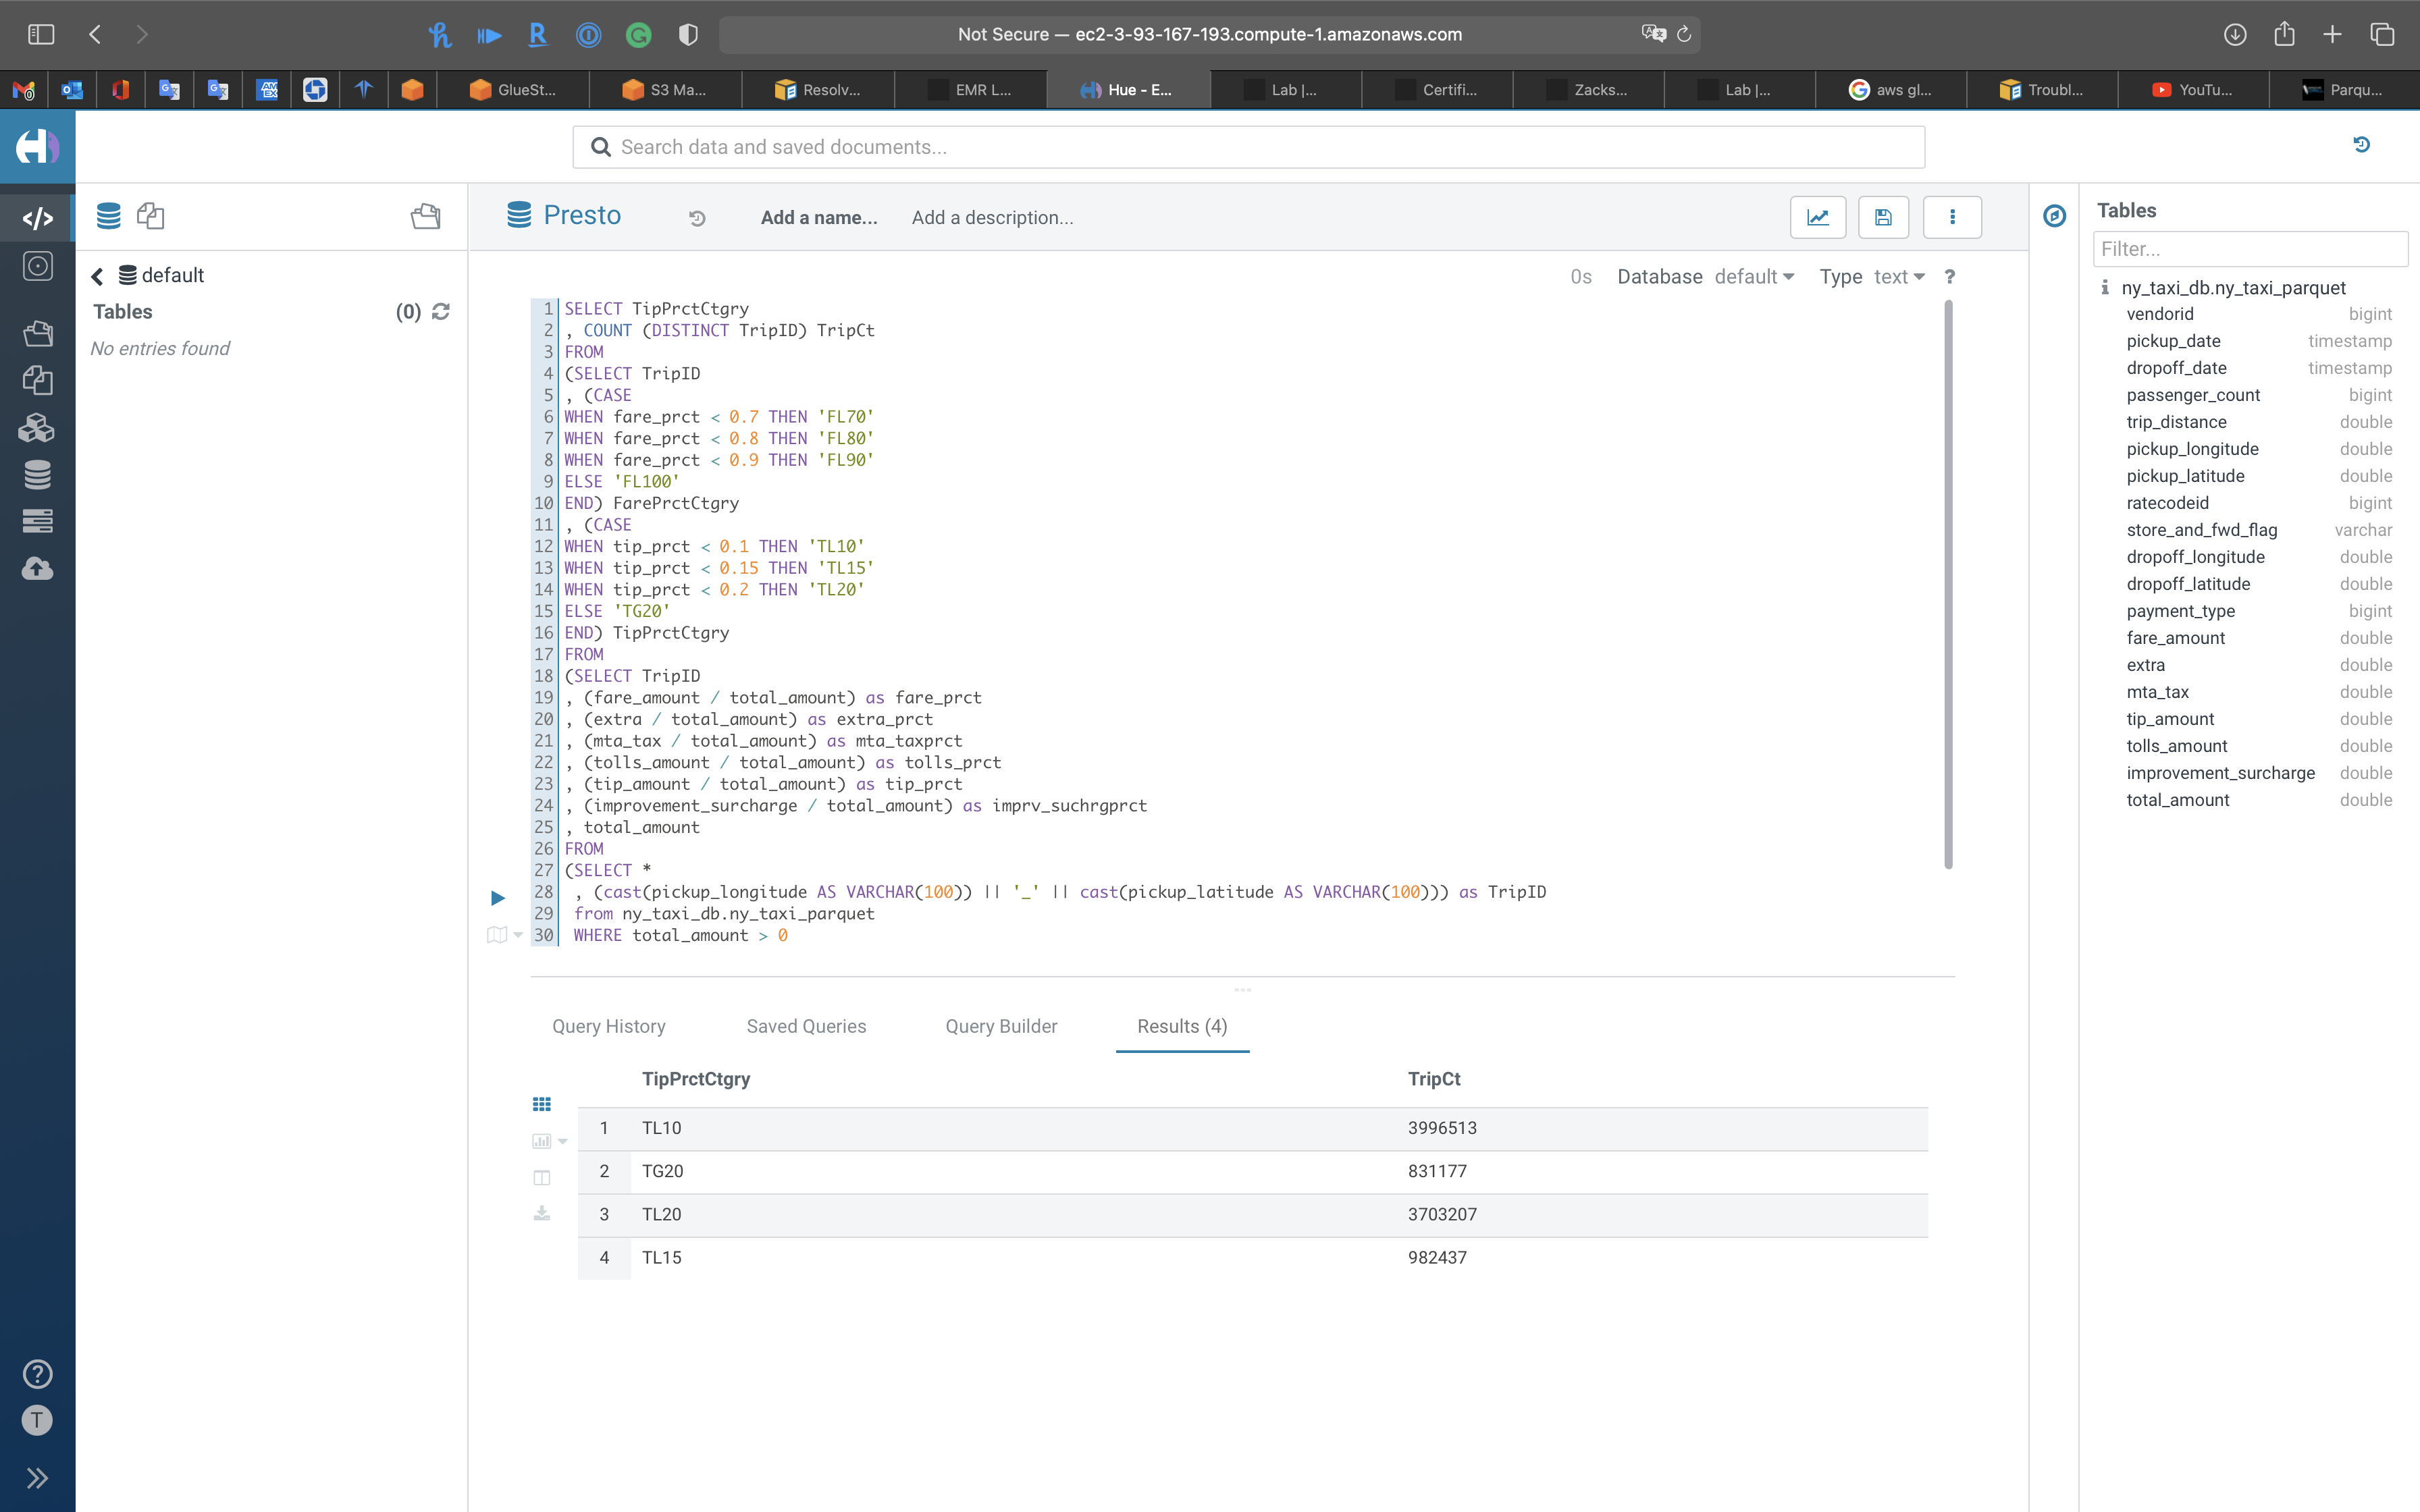Click the chart/line graph button in toolbar
The height and width of the screenshot is (1512, 2420).
click(x=1817, y=217)
